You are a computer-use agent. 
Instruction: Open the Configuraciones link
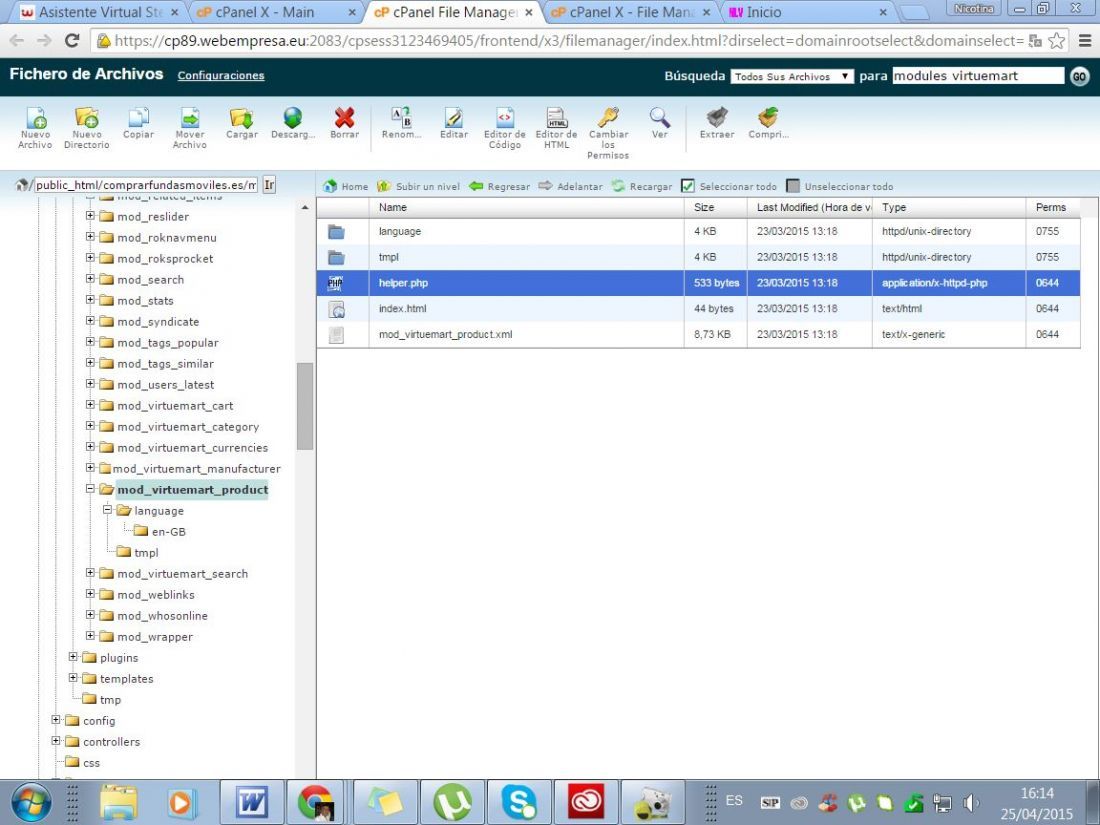pos(221,76)
